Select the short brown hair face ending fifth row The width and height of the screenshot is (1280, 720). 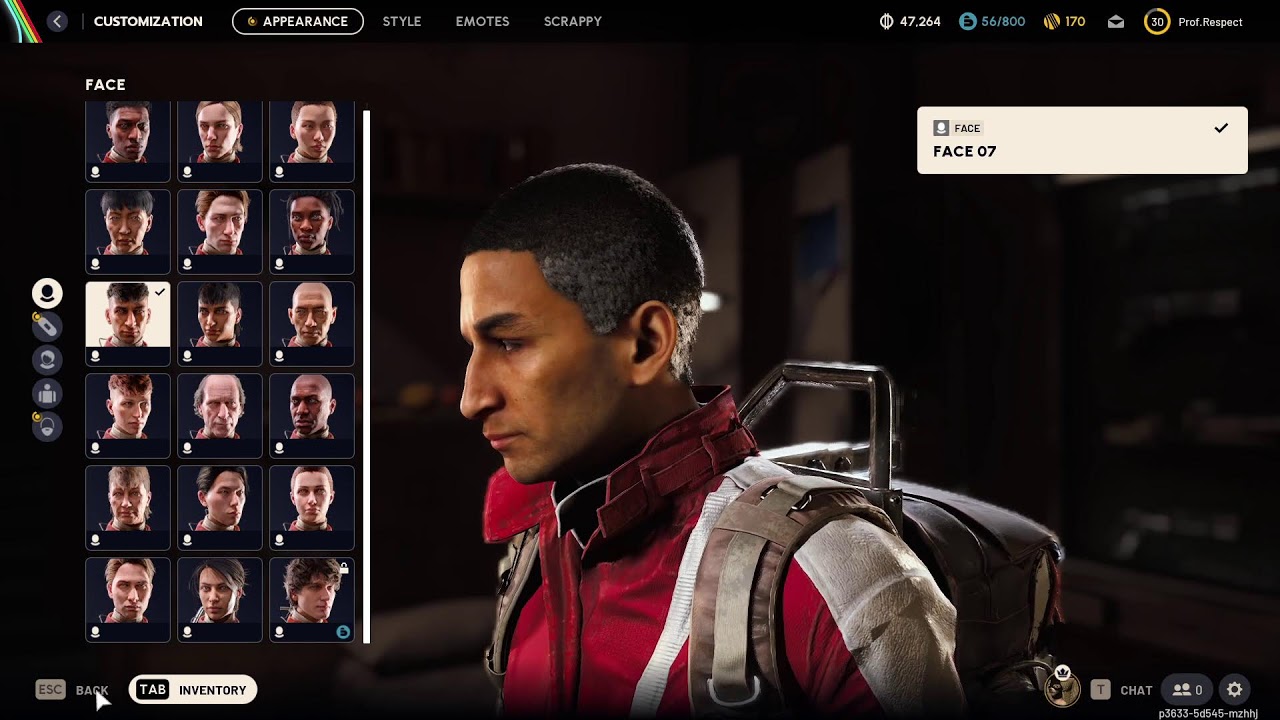click(x=312, y=508)
